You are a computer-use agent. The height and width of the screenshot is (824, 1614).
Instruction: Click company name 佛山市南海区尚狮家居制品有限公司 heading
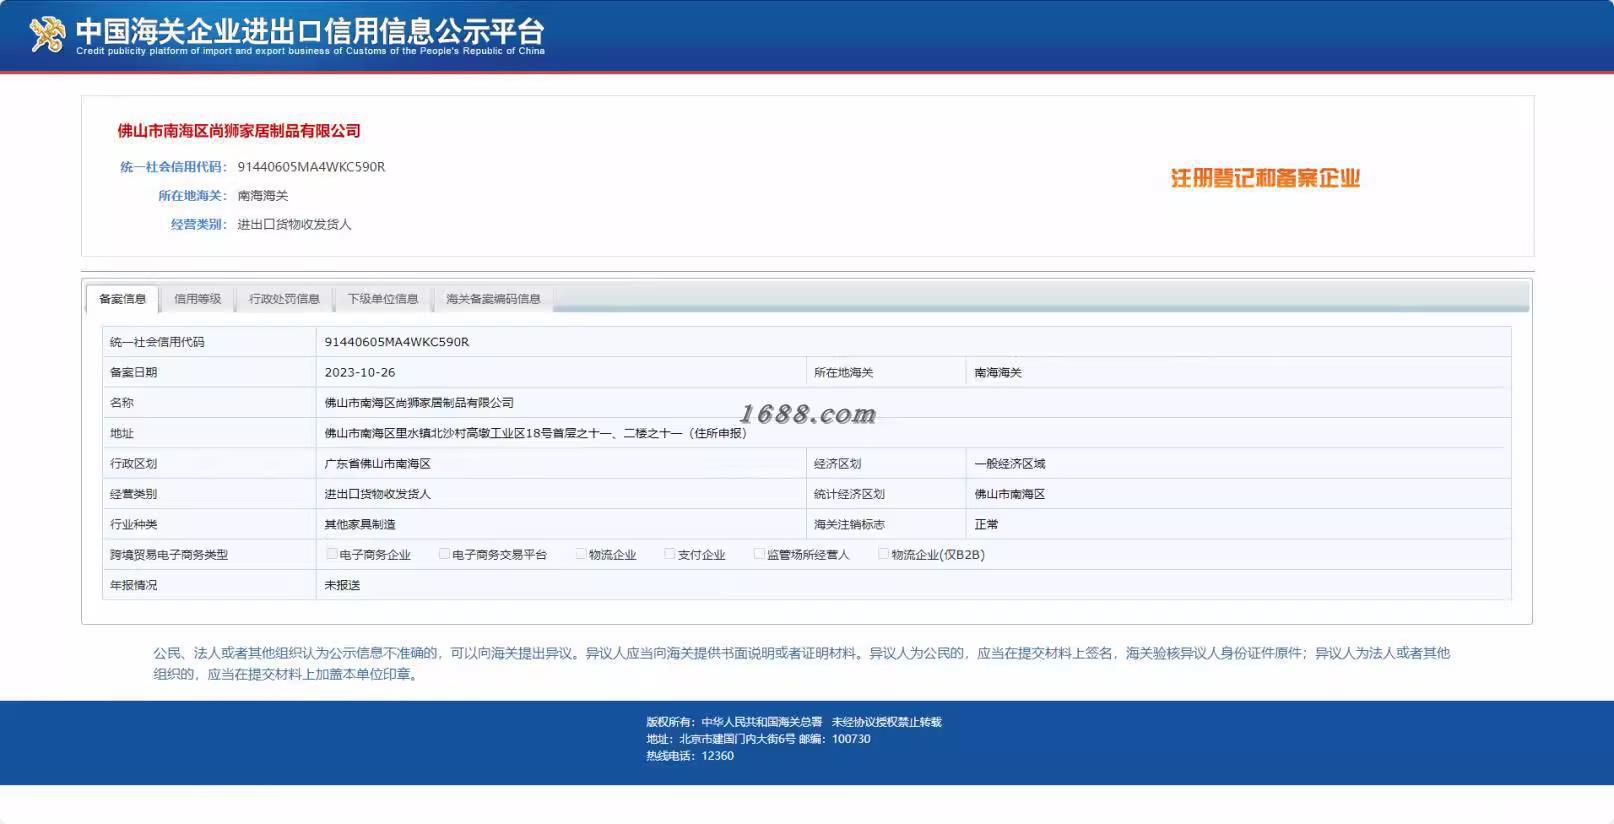[239, 131]
